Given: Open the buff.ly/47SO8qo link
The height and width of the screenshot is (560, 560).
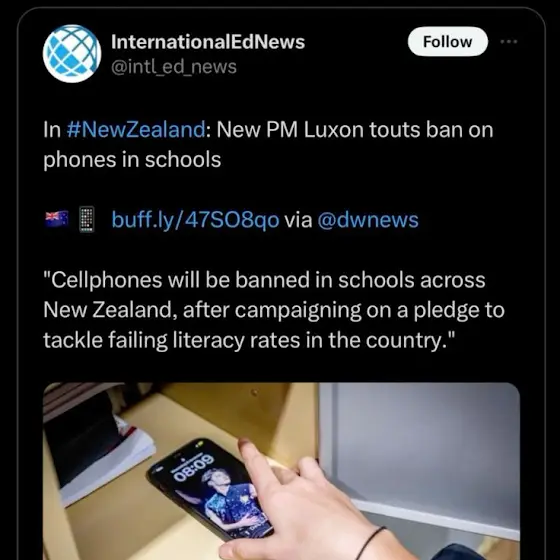Looking at the screenshot, I should pos(195,220).
